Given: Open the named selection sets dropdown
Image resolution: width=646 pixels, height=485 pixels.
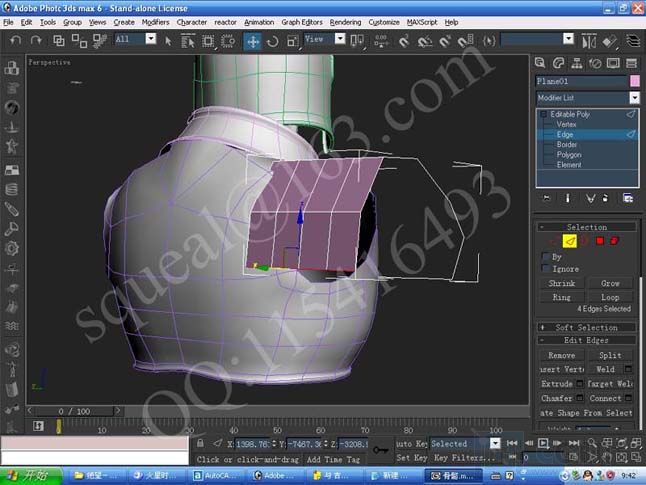Looking at the screenshot, I should tap(569, 39).
